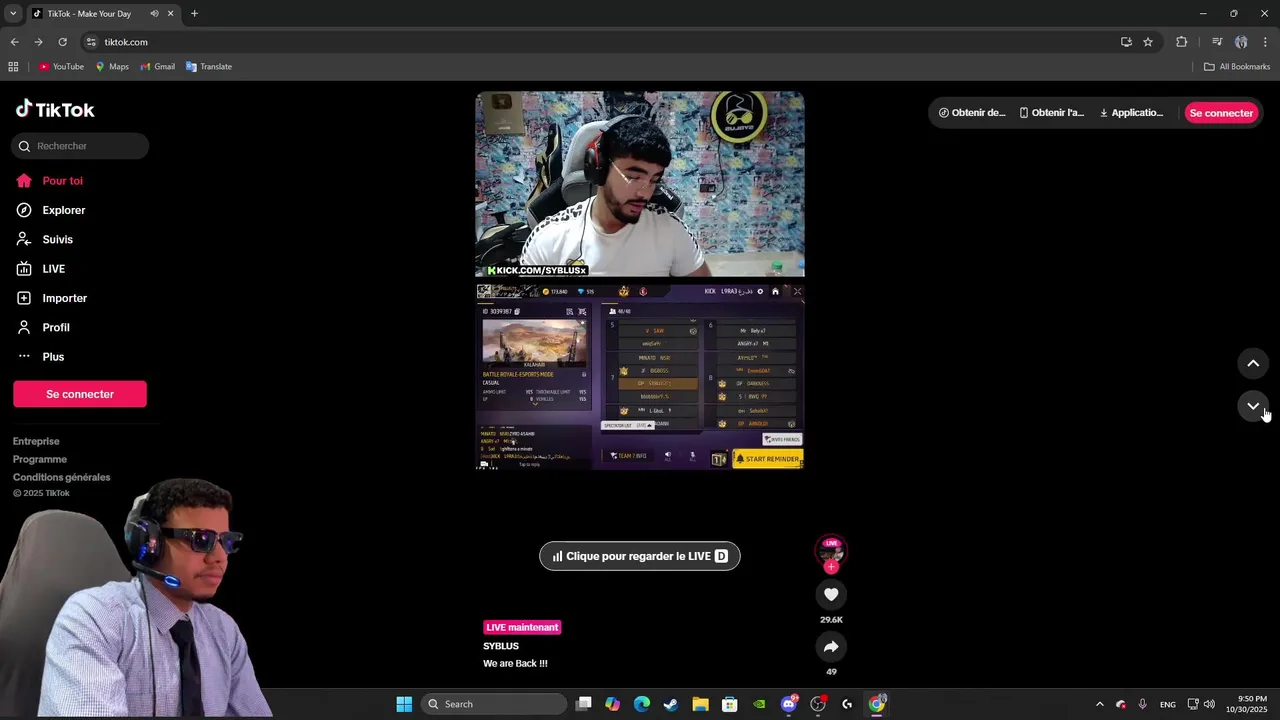Click the red Se connecter sidebar button
The height and width of the screenshot is (720, 1280).
coord(80,394)
